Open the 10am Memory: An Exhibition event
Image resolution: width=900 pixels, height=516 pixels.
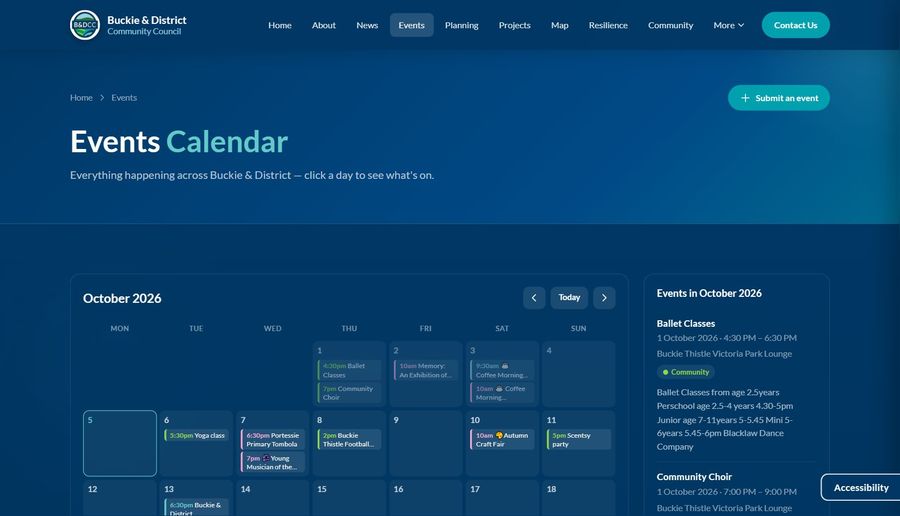coord(425,370)
